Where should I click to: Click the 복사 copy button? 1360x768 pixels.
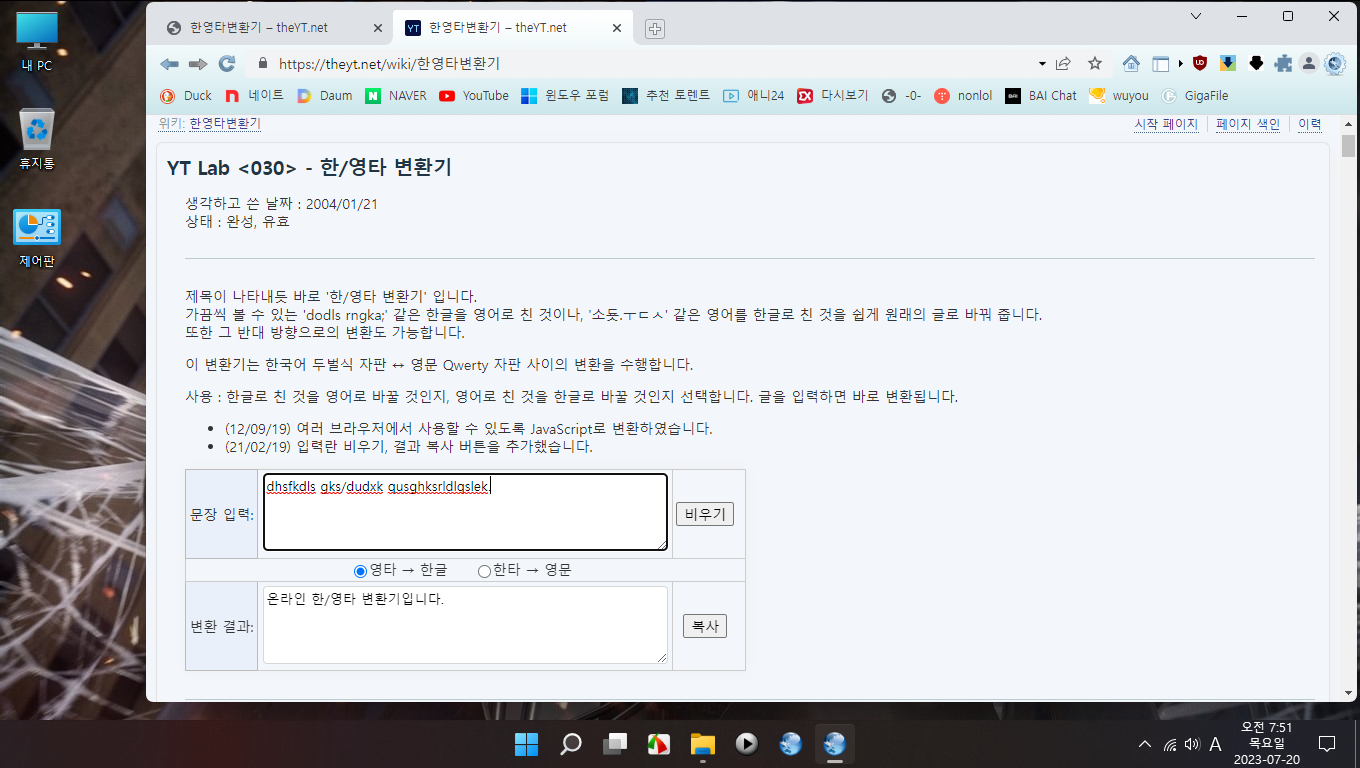tap(705, 626)
